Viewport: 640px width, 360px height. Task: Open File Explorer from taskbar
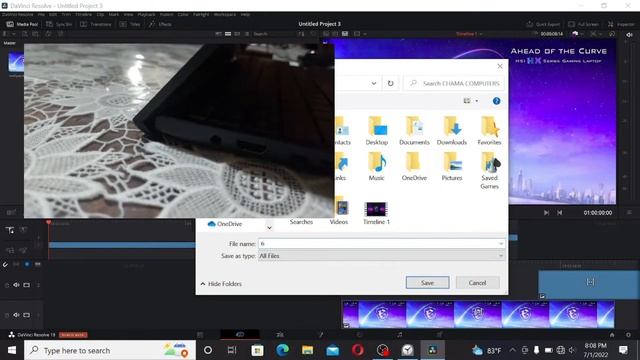tap(307, 350)
